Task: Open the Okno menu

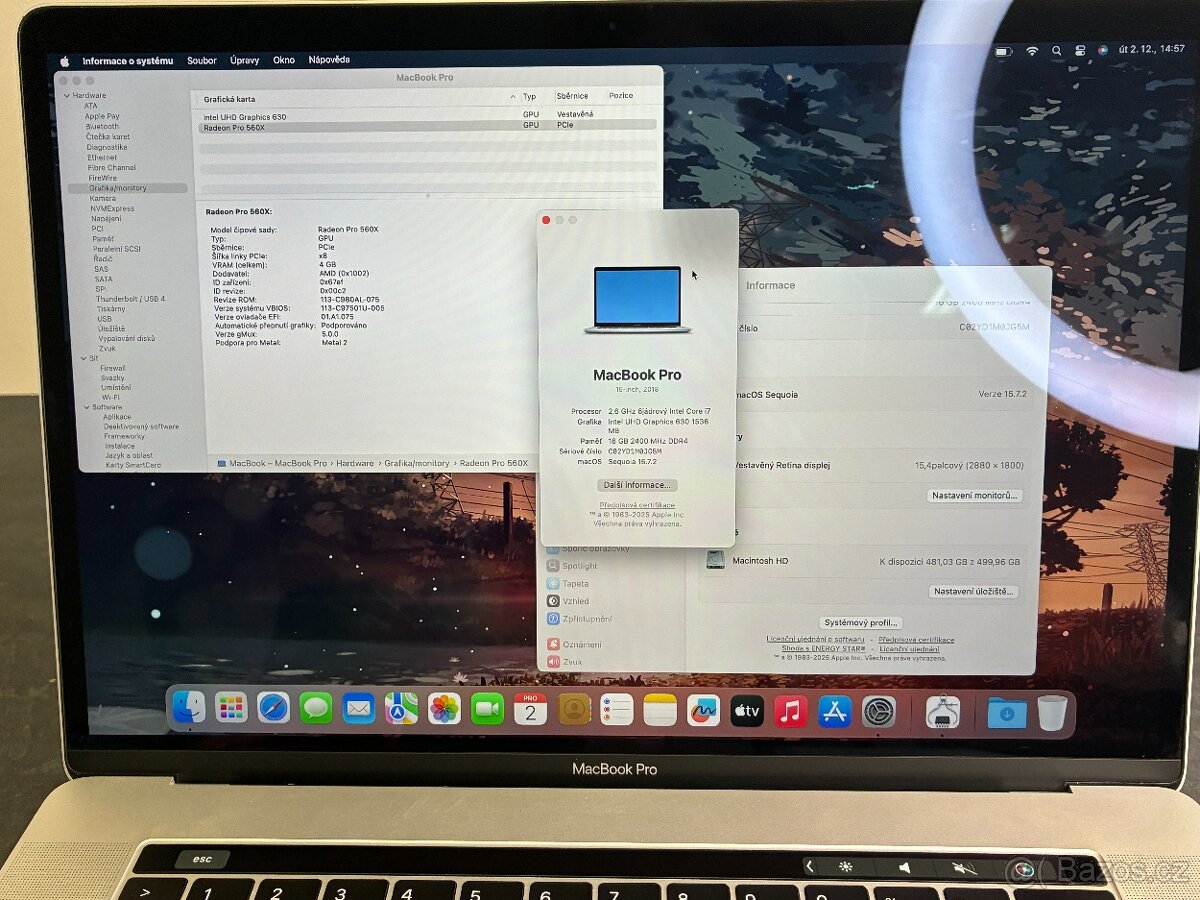Action: tap(284, 60)
